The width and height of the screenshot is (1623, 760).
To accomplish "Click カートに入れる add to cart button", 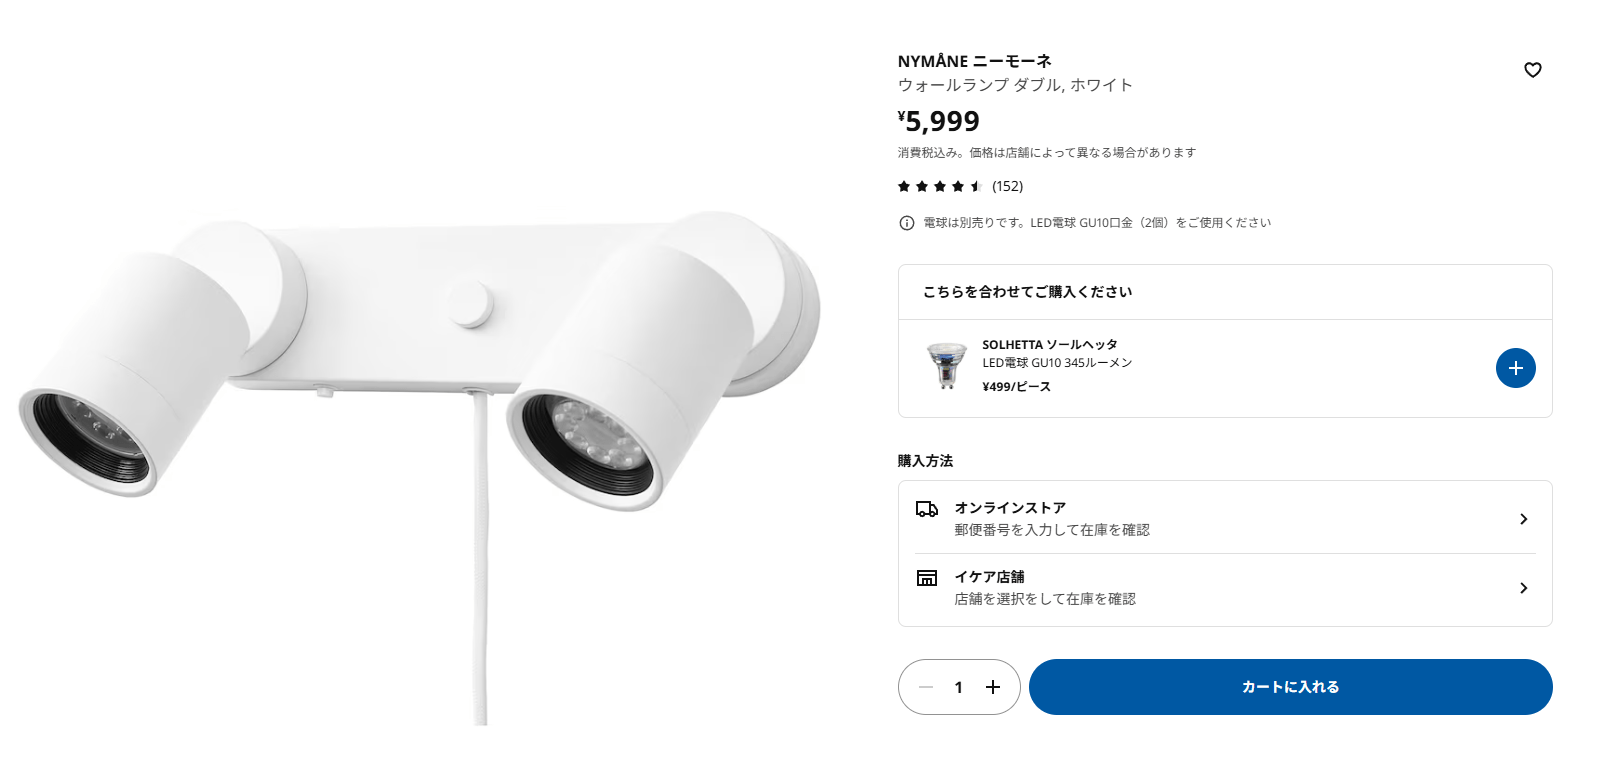I will click(x=1290, y=687).
